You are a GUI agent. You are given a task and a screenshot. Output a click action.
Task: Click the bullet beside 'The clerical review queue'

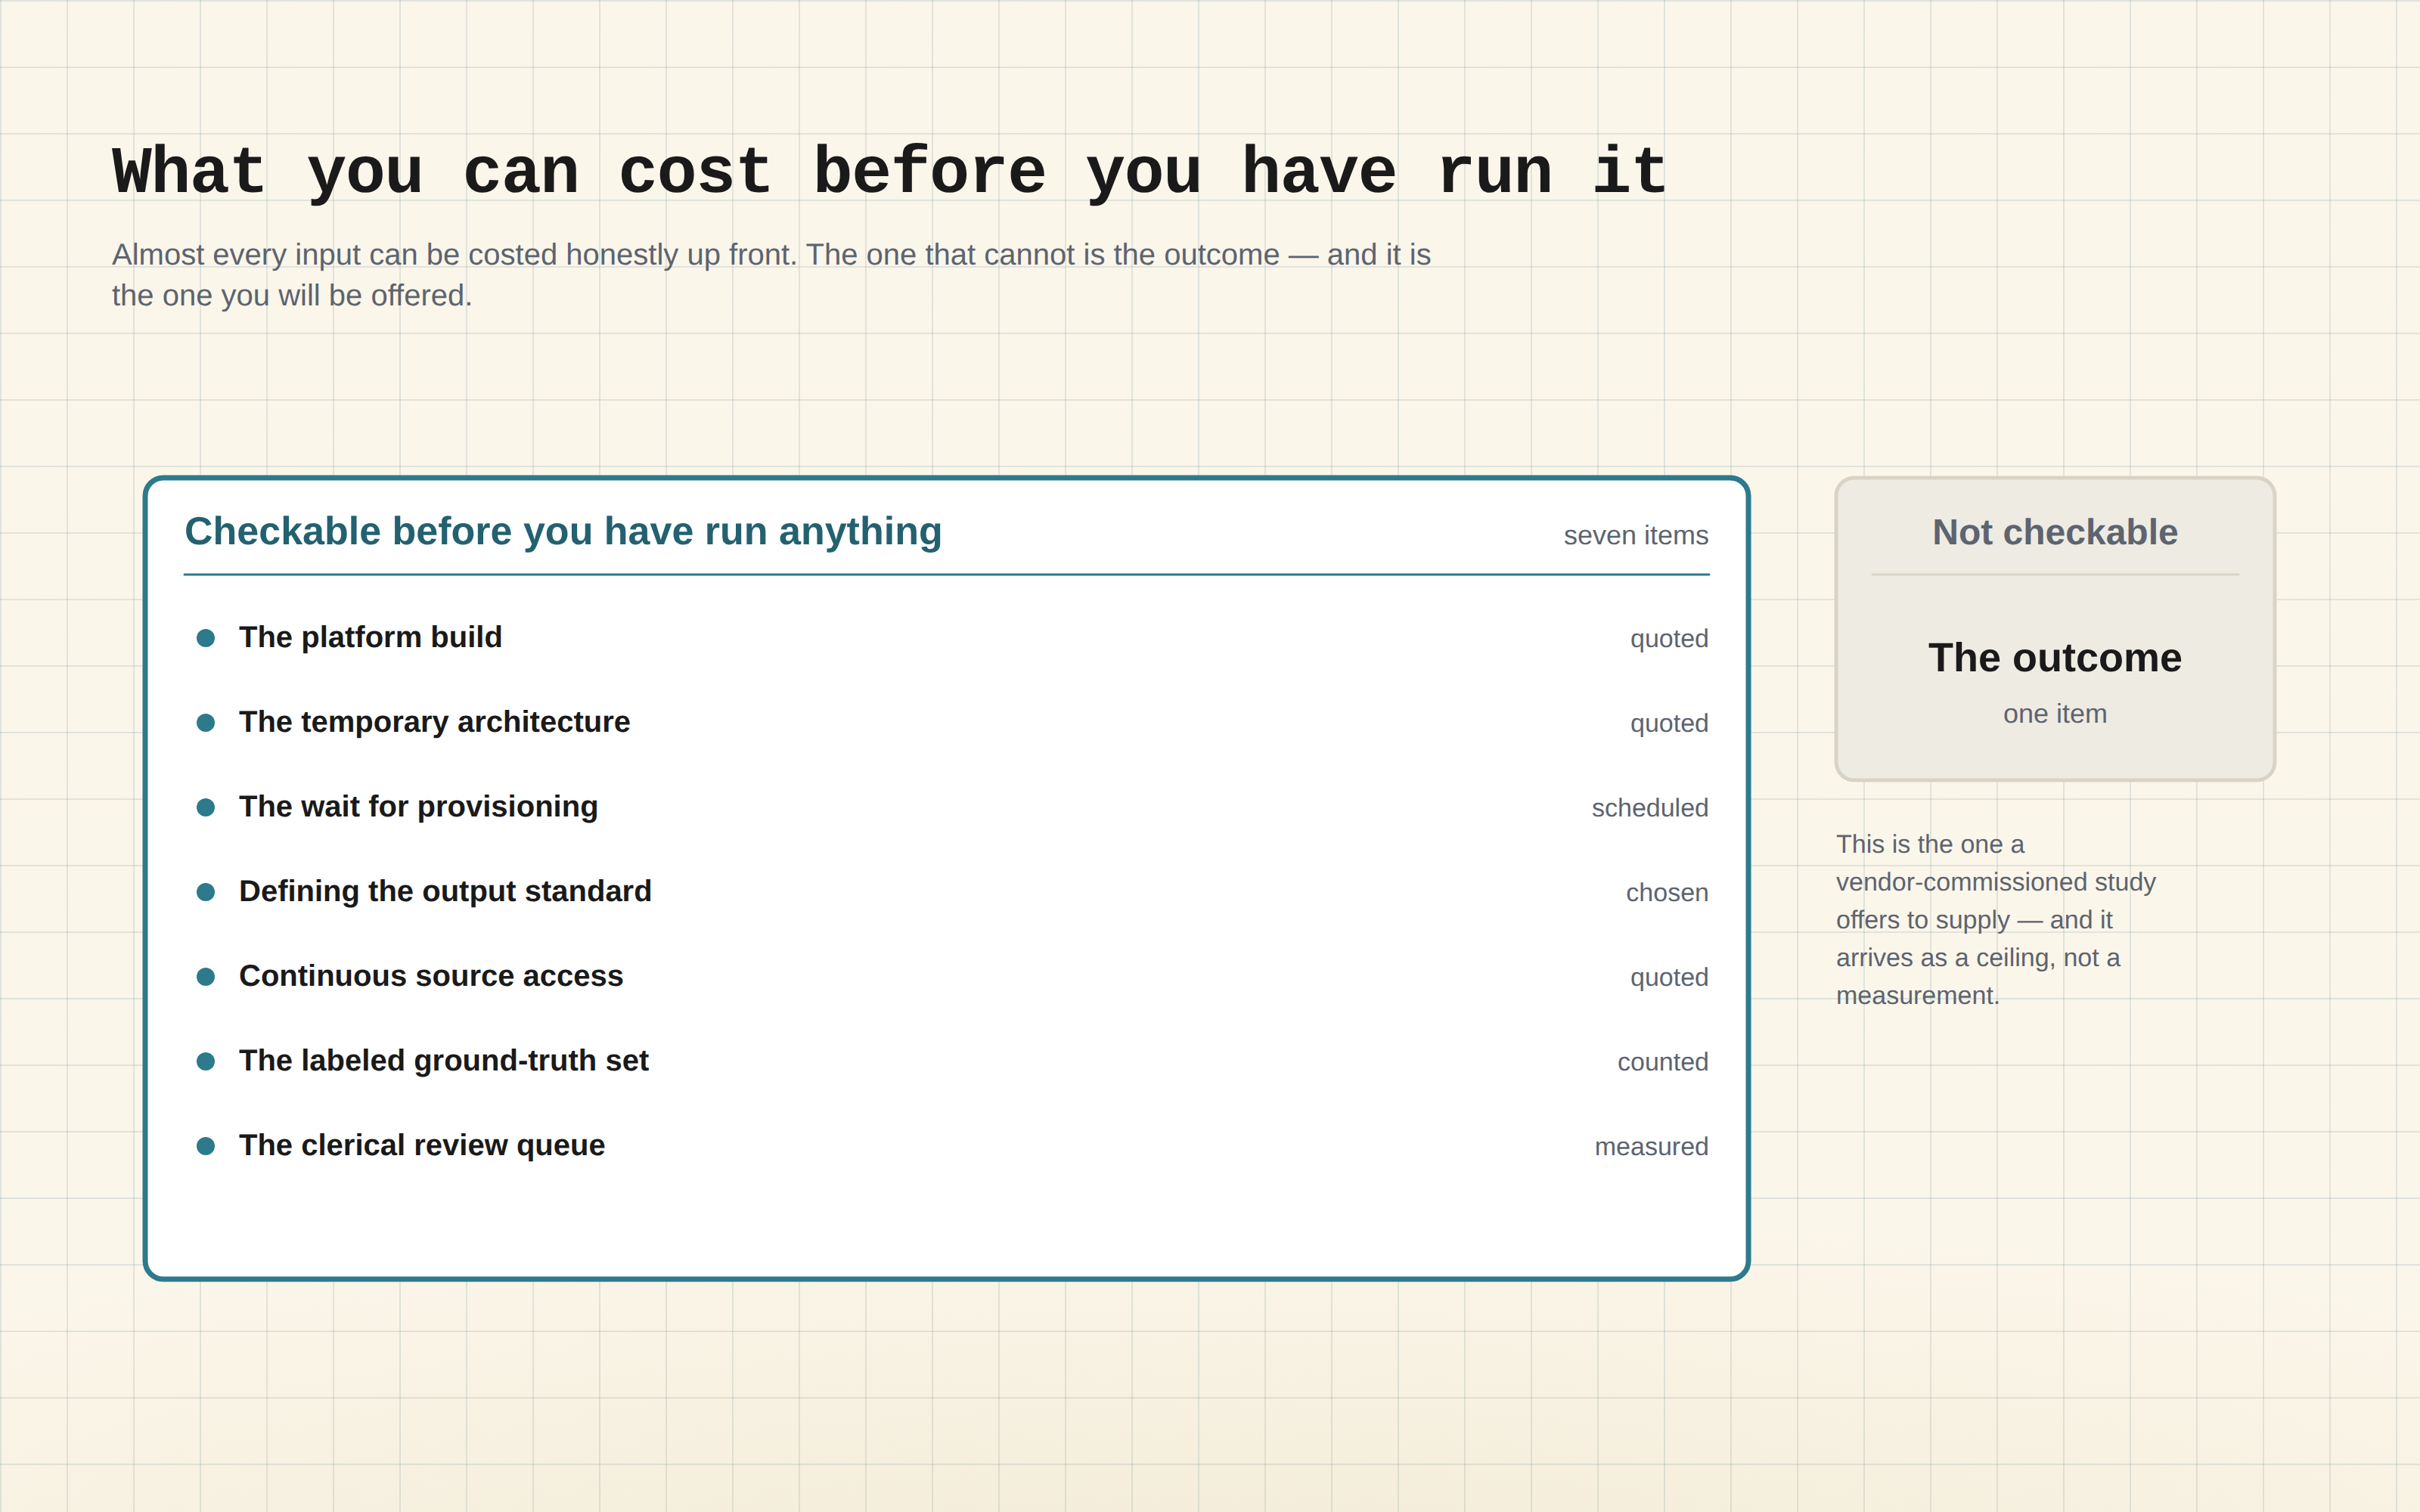pyautogui.click(x=206, y=1146)
